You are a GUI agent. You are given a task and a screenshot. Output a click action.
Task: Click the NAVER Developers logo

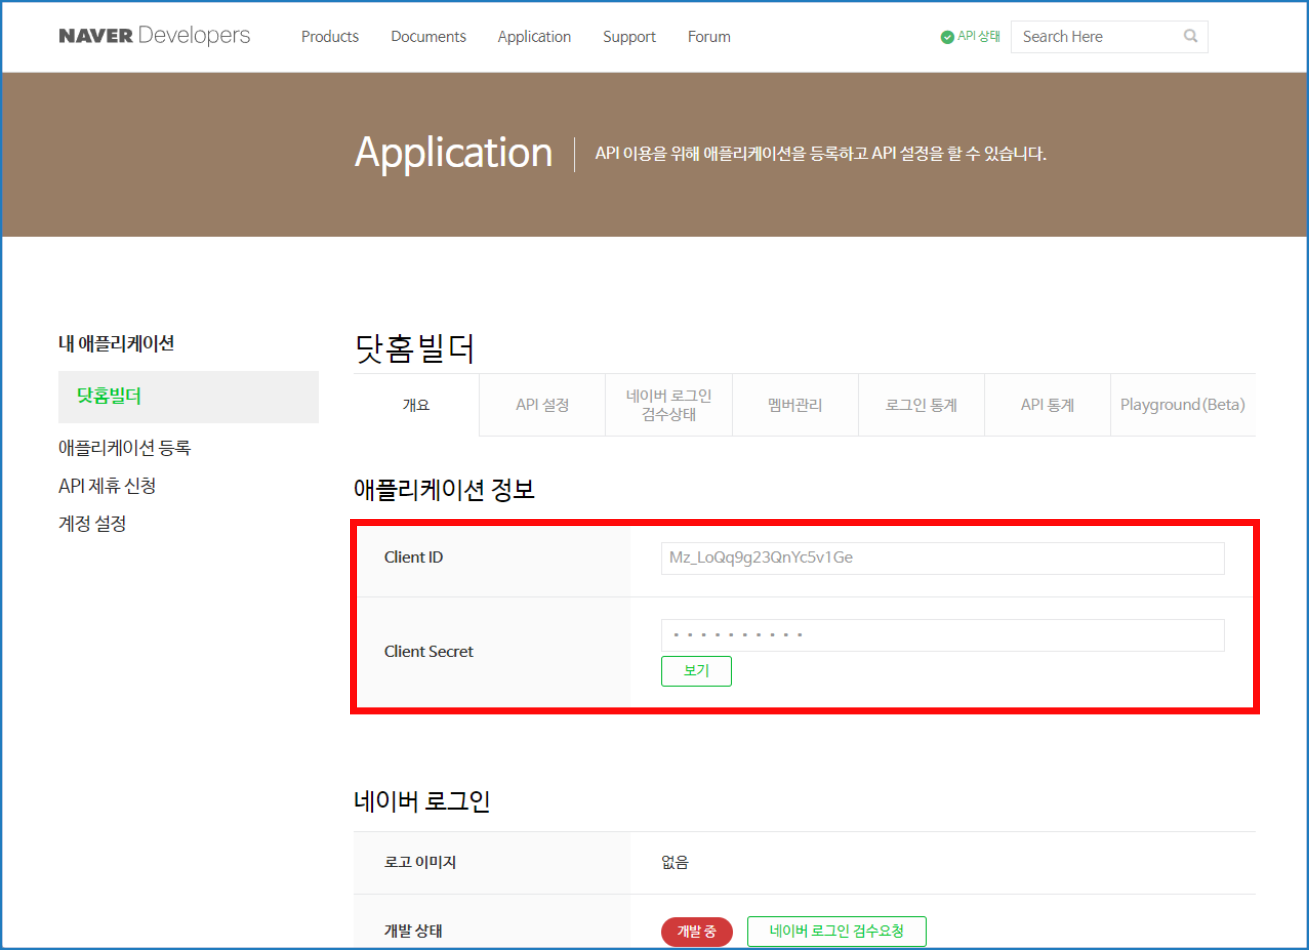[154, 36]
